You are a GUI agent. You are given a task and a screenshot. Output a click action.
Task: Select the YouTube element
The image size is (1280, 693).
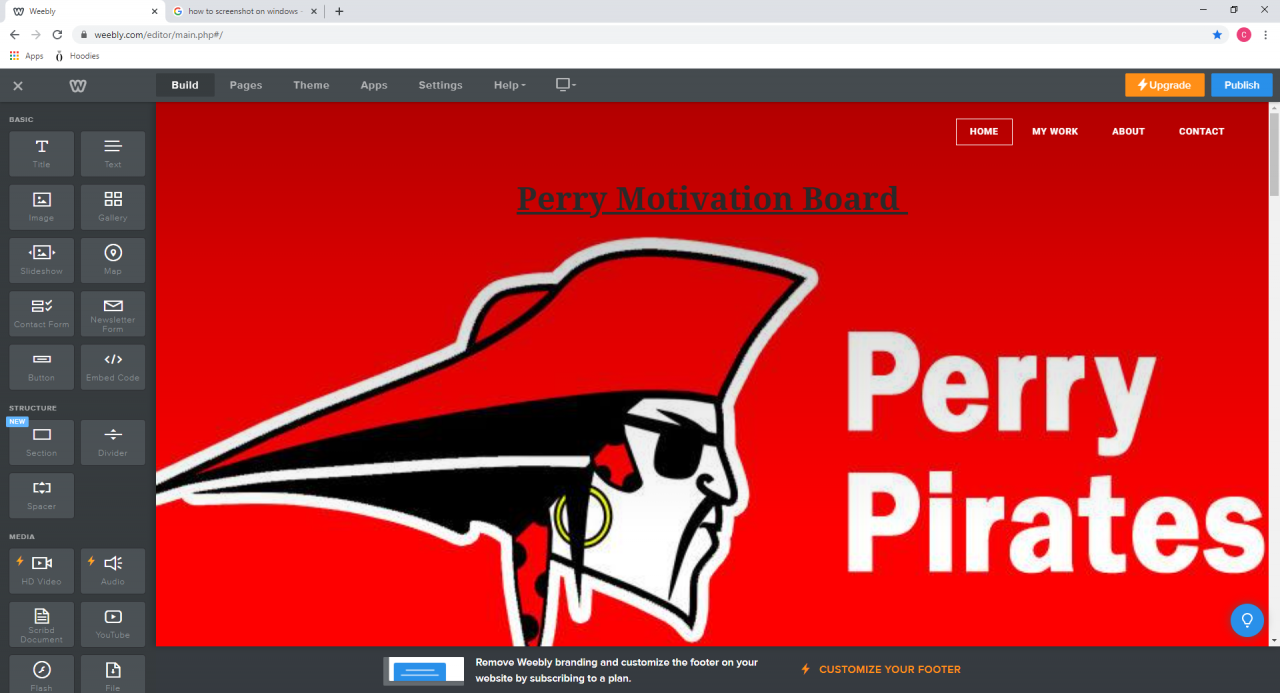[x=113, y=624]
